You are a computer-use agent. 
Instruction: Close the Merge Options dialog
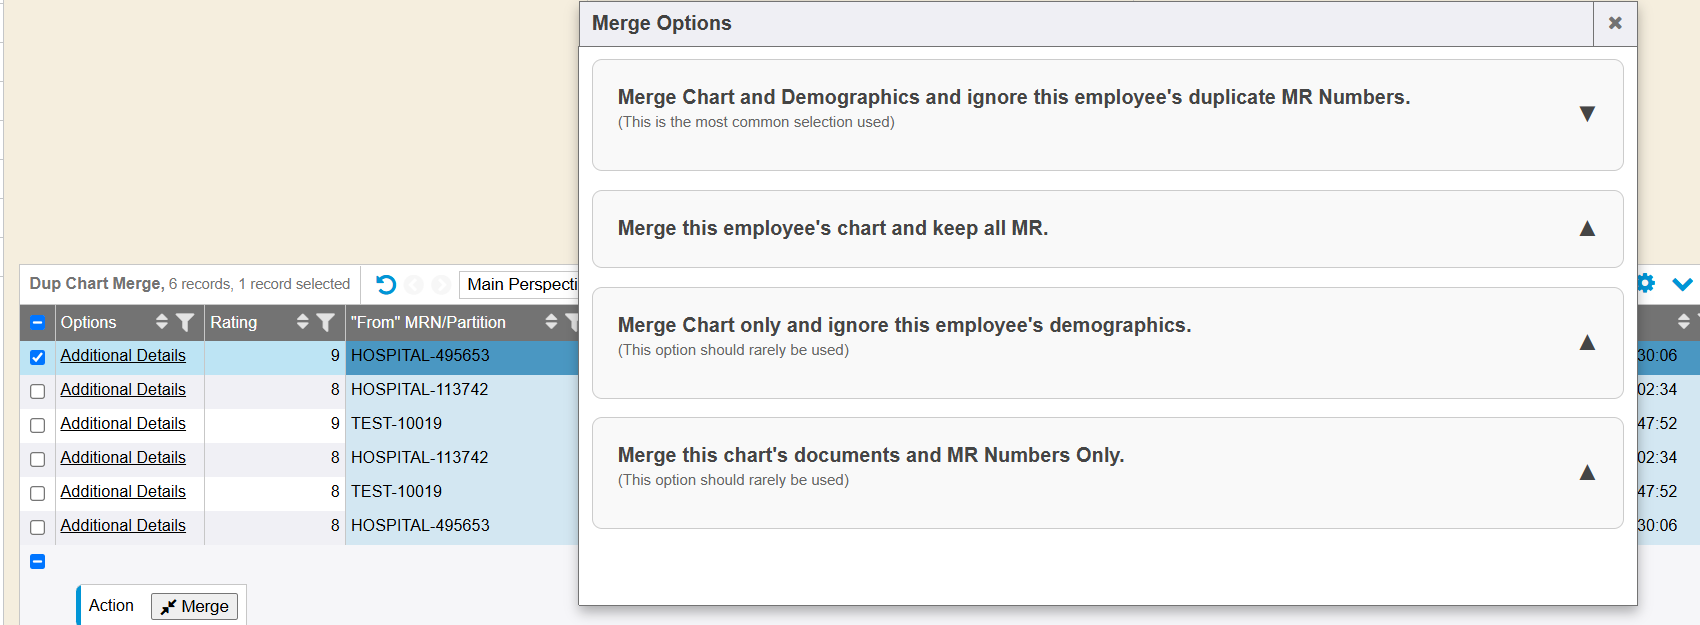pyautogui.click(x=1614, y=23)
